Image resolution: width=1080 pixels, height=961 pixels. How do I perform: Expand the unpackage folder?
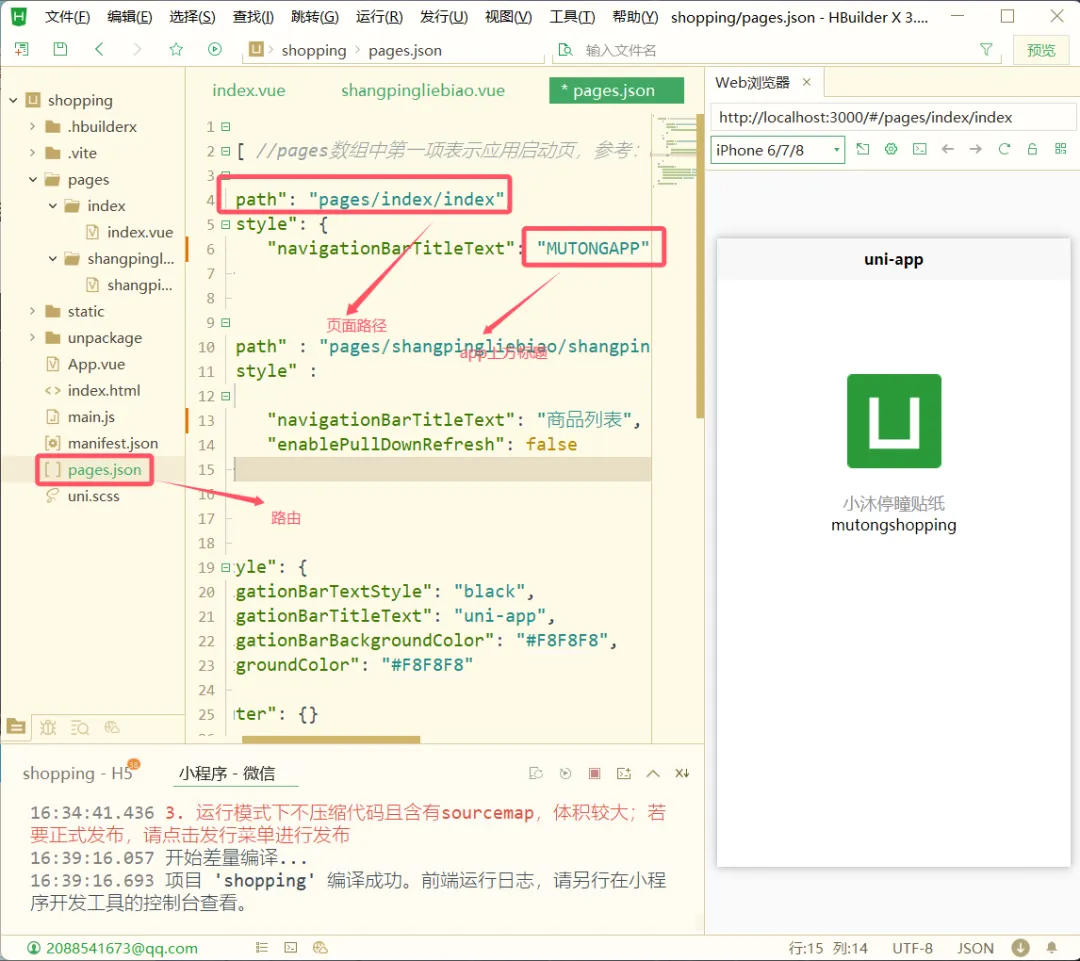(32, 338)
